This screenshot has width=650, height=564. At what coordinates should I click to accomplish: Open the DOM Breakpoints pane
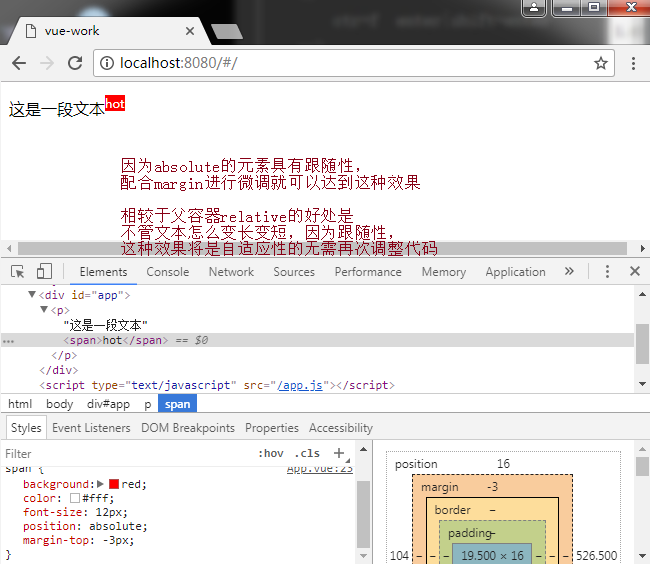(x=188, y=428)
